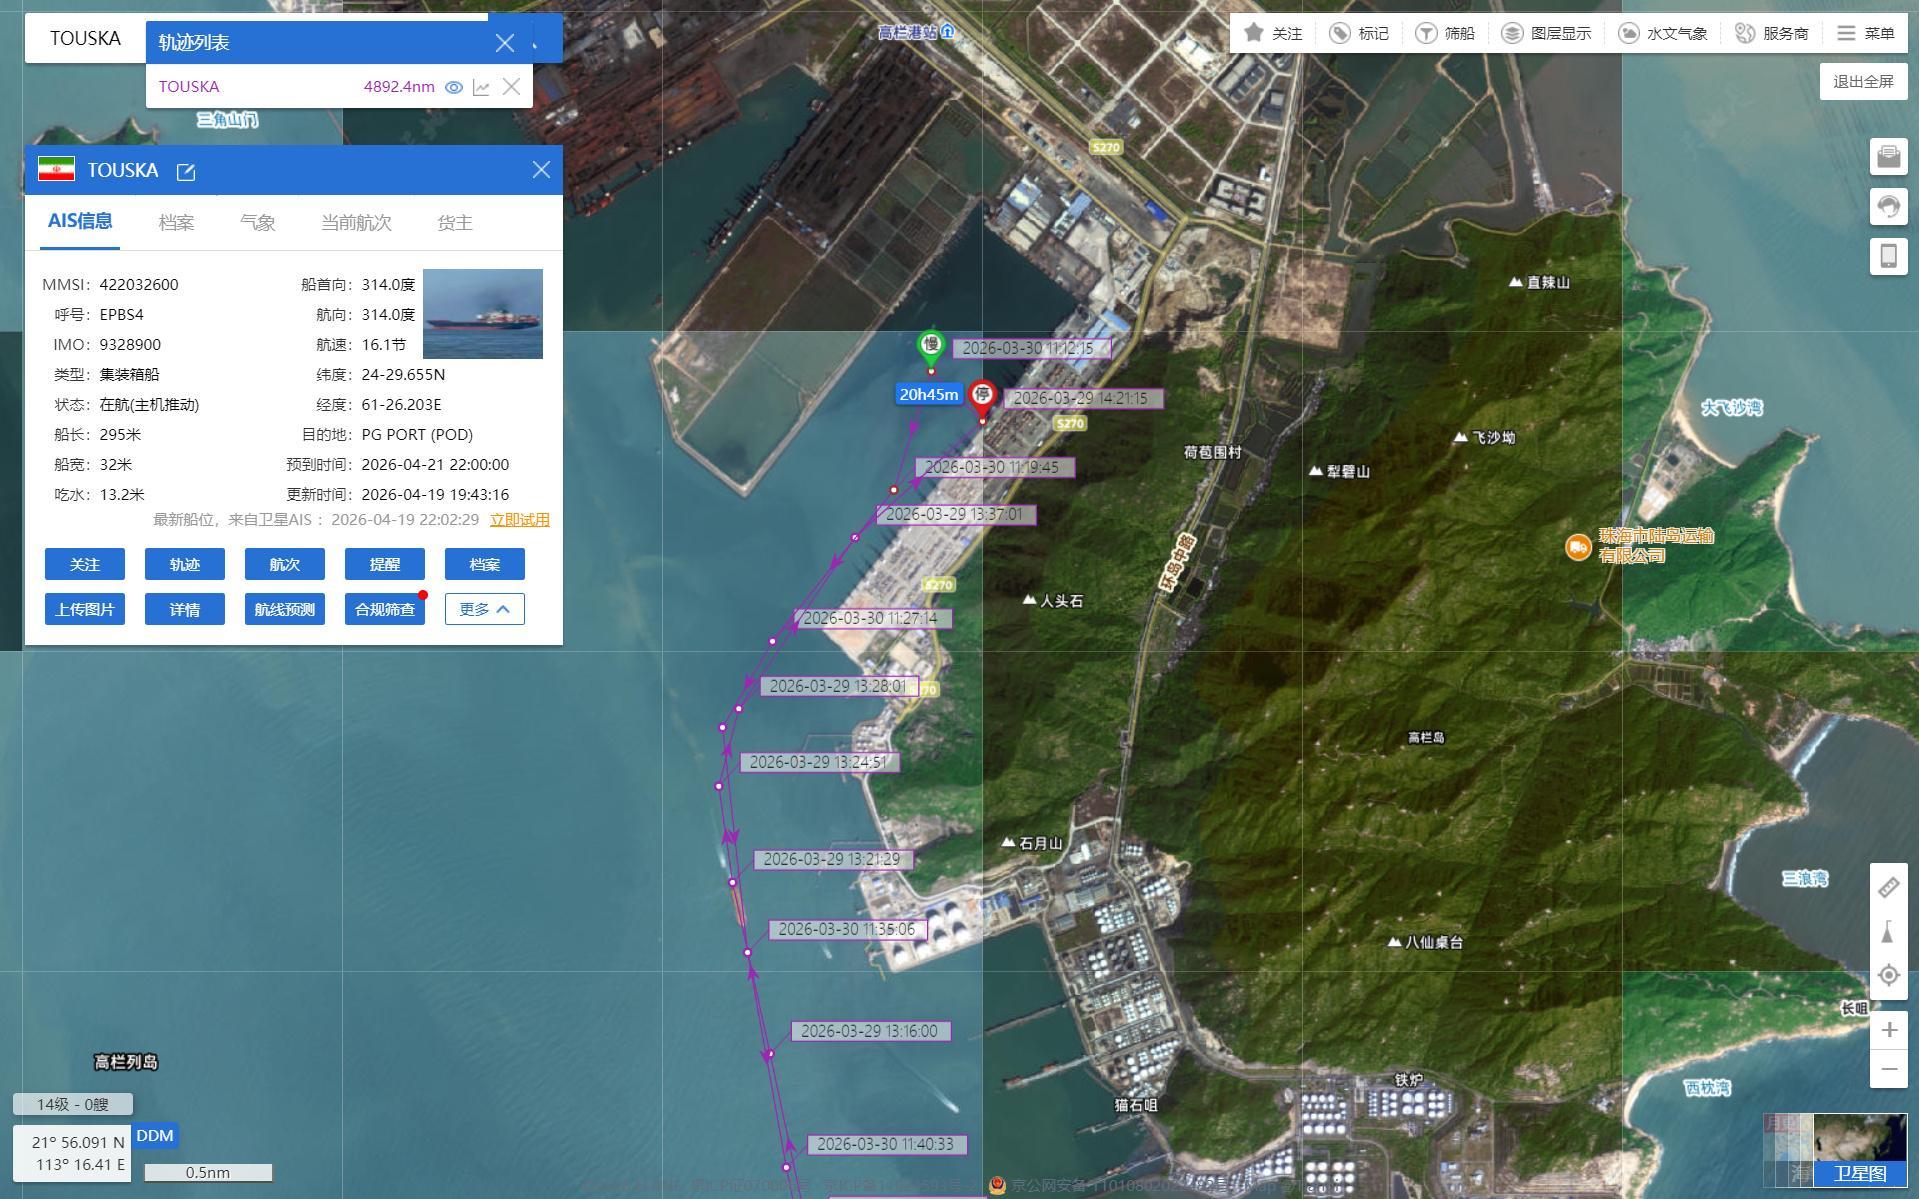Open the 档案 tab
The width and height of the screenshot is (1919, 1199).
coord(176,223)
